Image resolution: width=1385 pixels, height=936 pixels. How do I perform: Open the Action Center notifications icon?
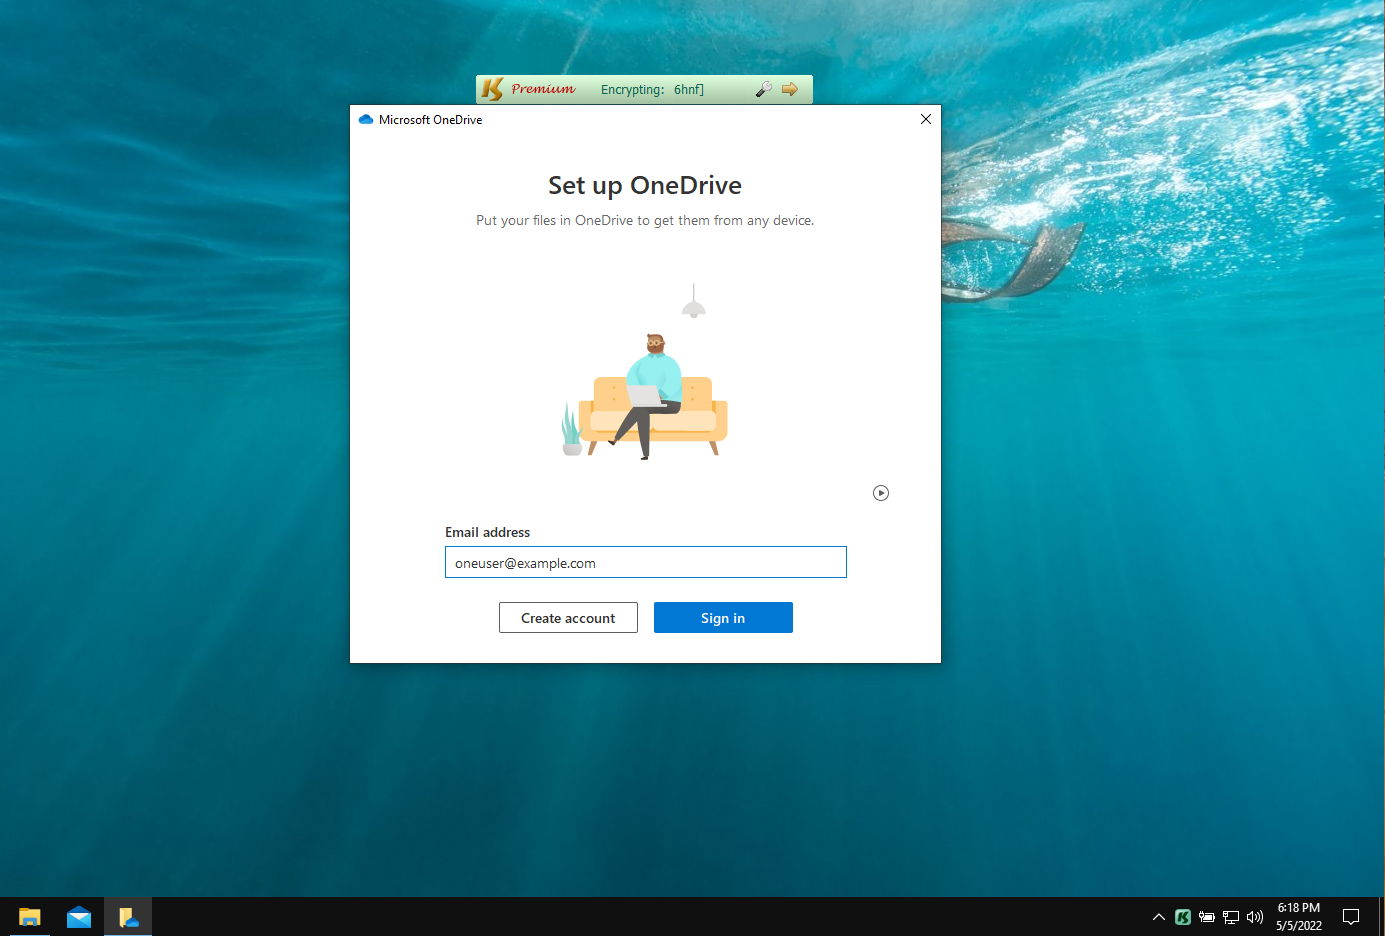pyautogui.click(x=1350, y=917)
